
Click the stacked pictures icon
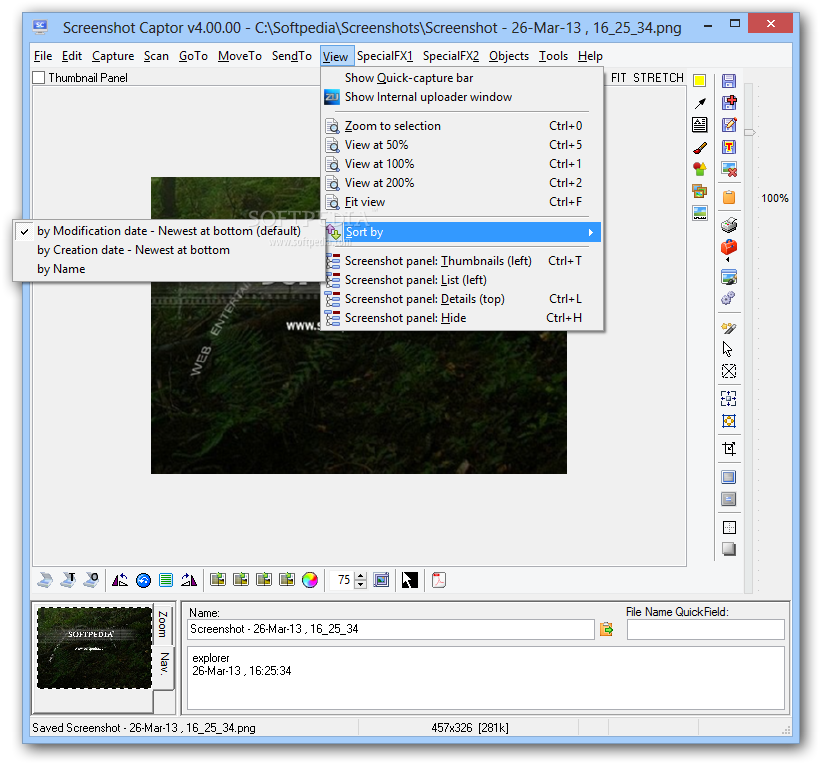(x=700, y=191)
